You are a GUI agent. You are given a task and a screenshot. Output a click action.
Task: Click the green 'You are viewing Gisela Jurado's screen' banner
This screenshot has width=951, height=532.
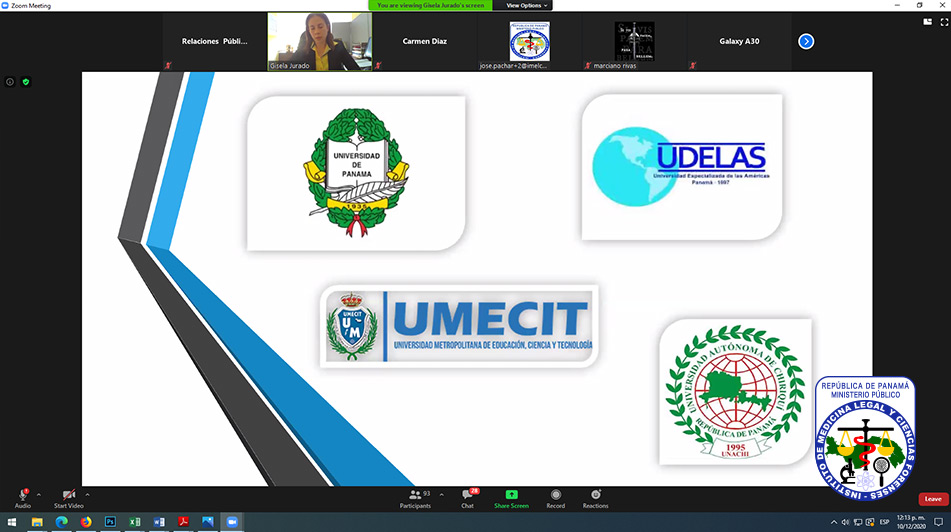coord(431,5)
